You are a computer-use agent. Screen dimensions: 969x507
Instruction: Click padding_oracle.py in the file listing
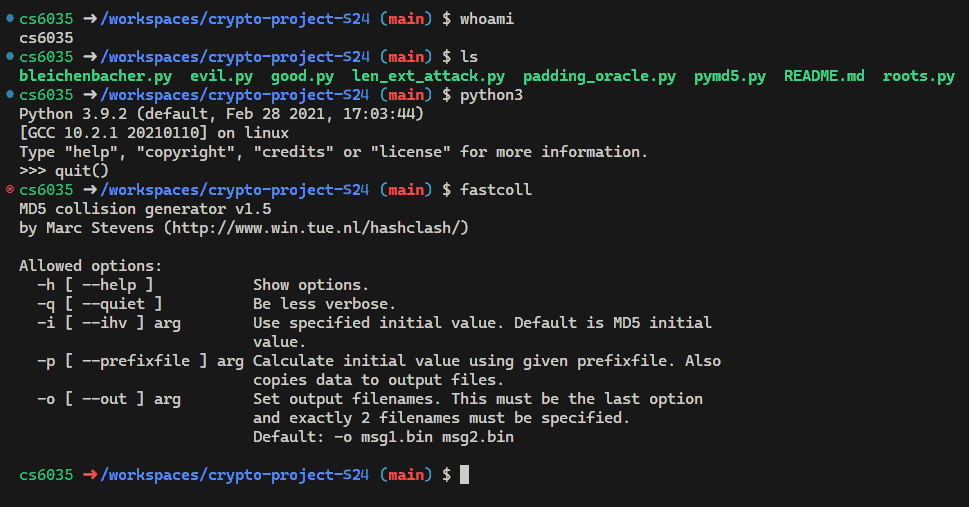point(599,76)
